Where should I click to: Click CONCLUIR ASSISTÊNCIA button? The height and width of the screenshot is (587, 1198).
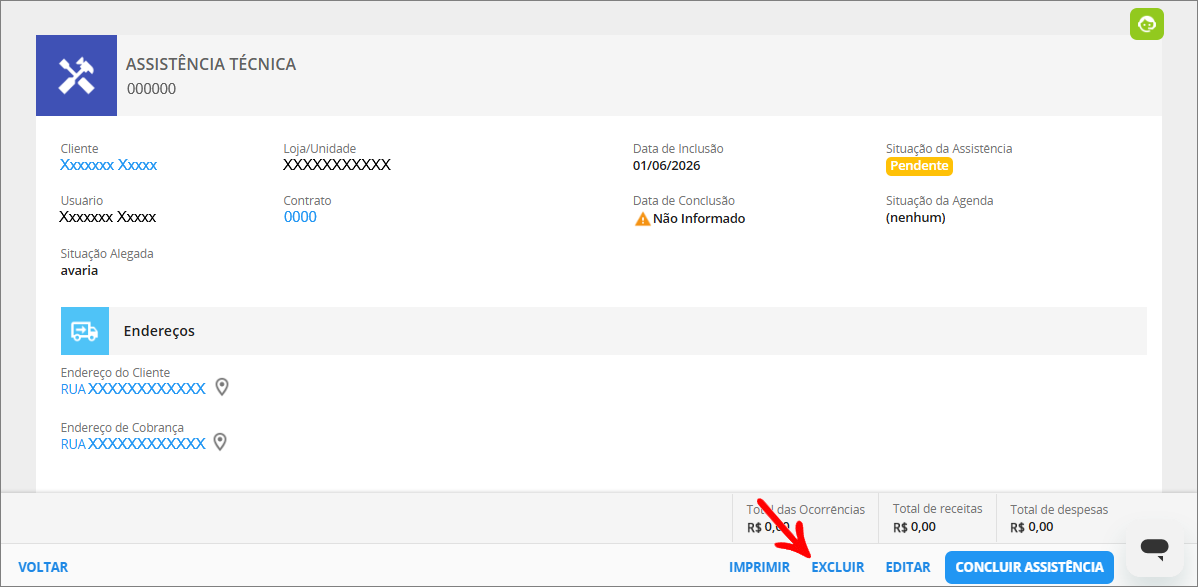(x=1029, y=567)
